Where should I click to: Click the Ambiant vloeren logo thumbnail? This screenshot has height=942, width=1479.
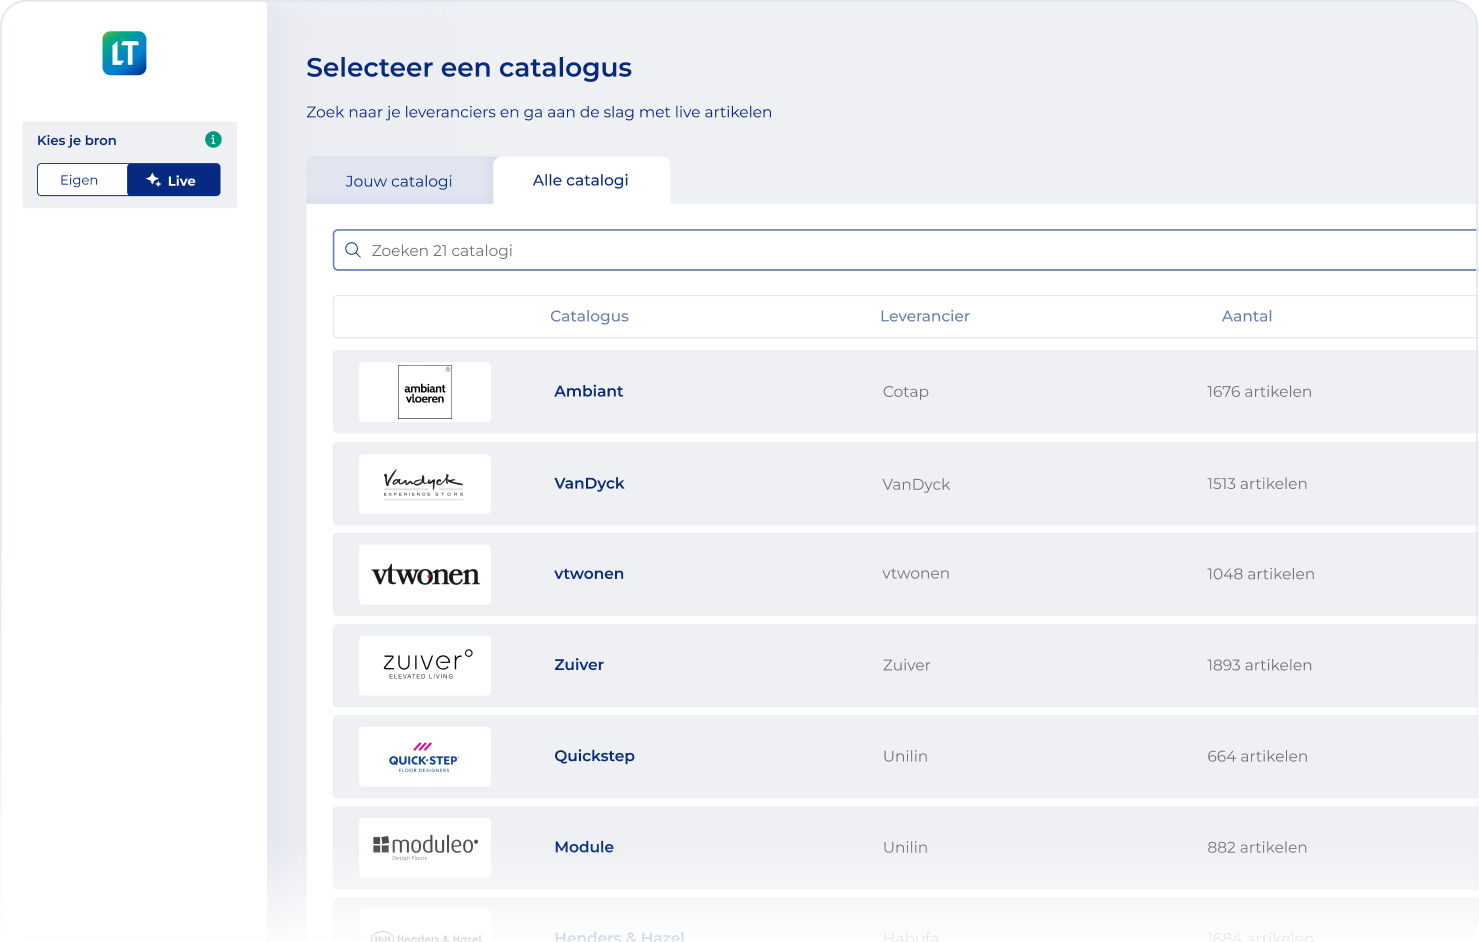[x=425, y=392]
